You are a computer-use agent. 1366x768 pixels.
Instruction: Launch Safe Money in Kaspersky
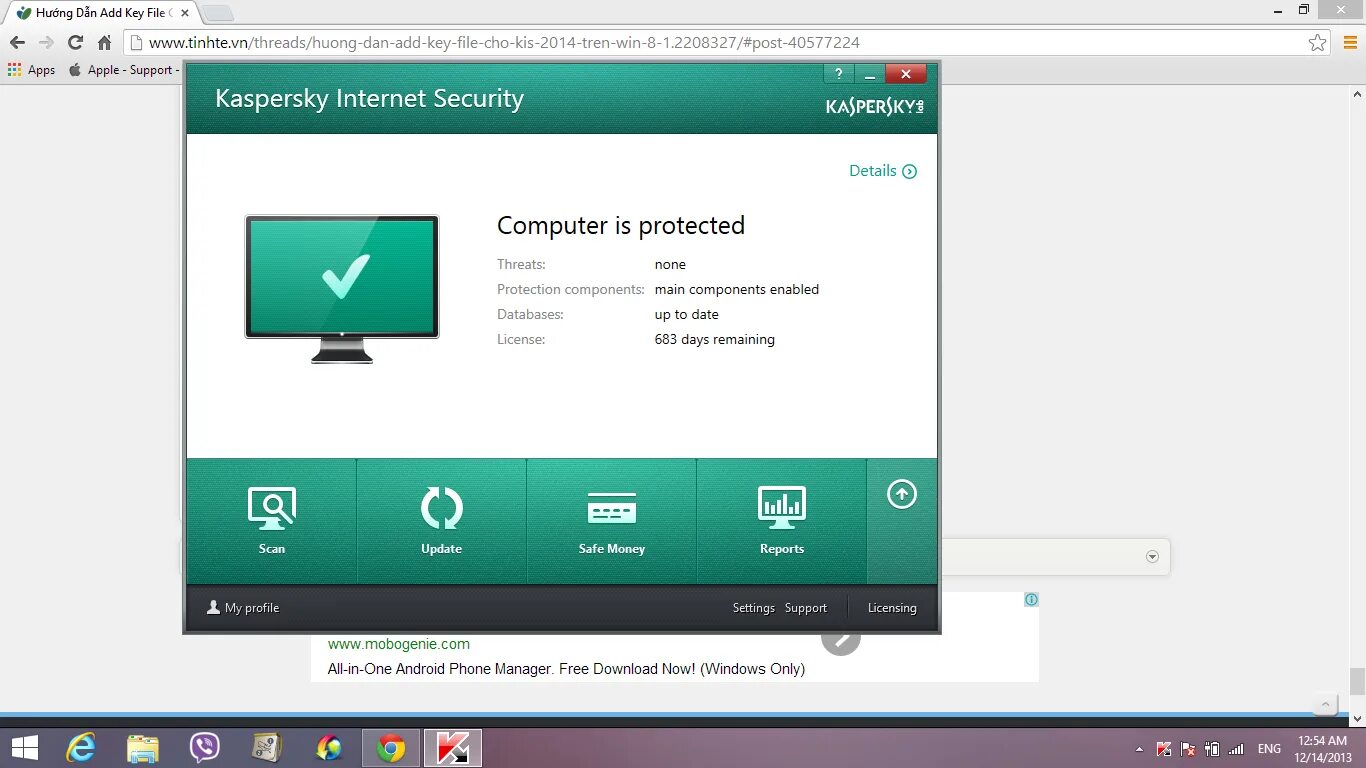tap(611, 521)
